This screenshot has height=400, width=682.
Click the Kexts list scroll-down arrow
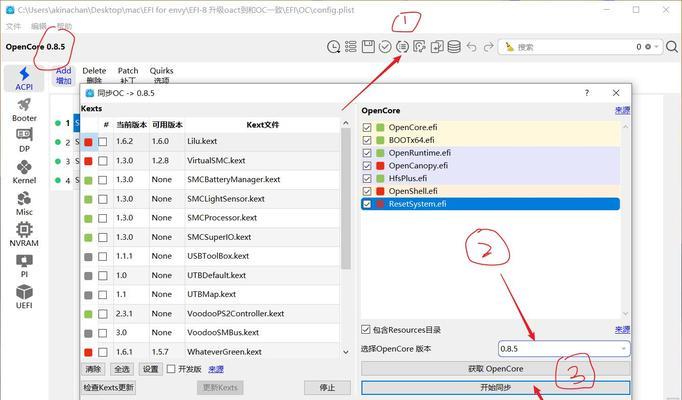tap(346, 352)
